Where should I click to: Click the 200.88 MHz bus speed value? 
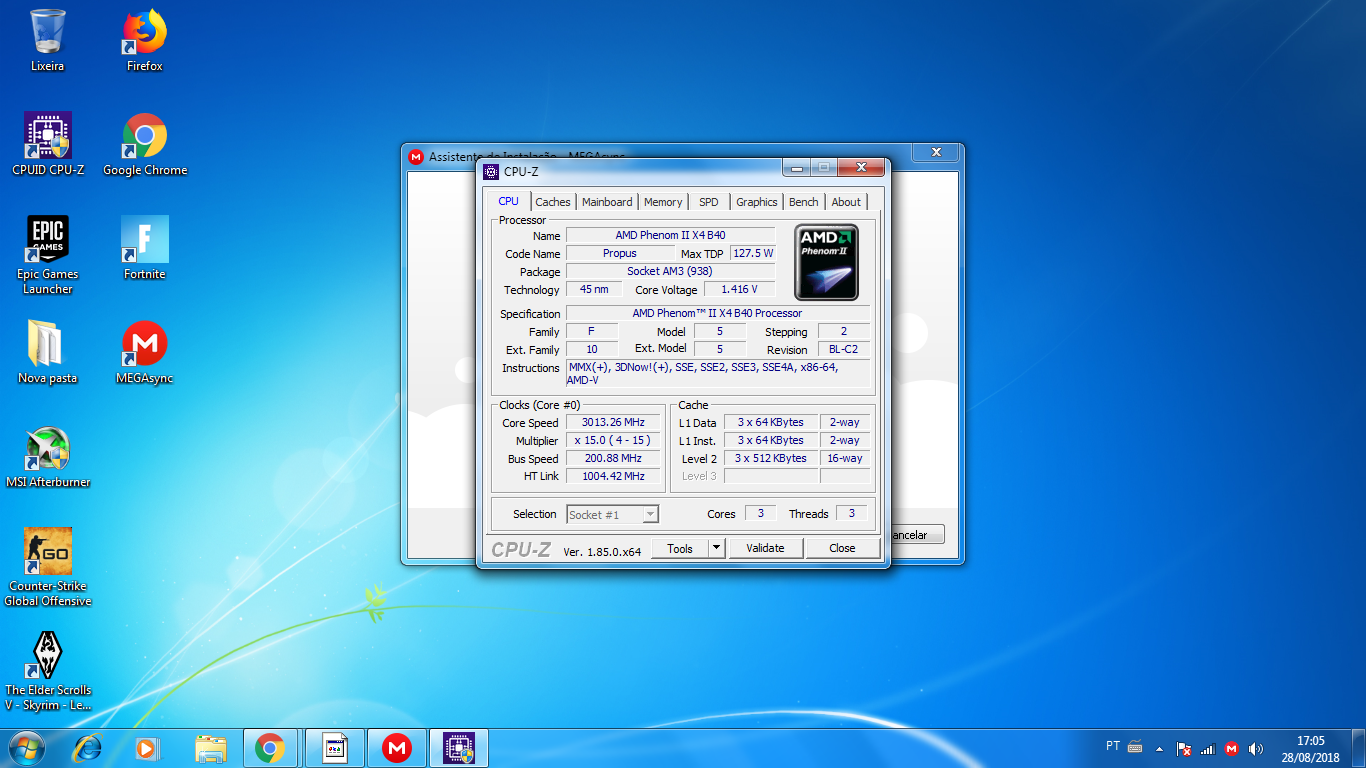click(613, 458)
